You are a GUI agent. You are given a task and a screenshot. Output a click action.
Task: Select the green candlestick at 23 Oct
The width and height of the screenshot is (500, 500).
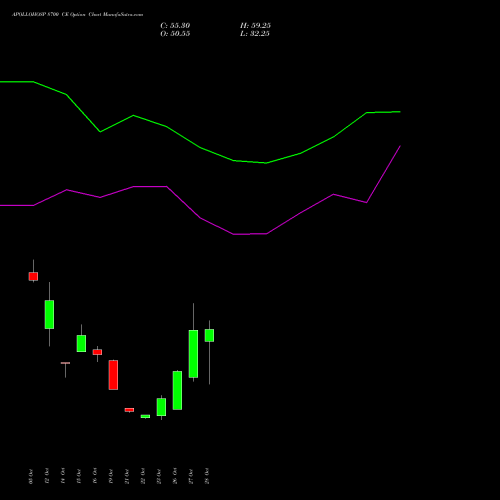[161, 407]
